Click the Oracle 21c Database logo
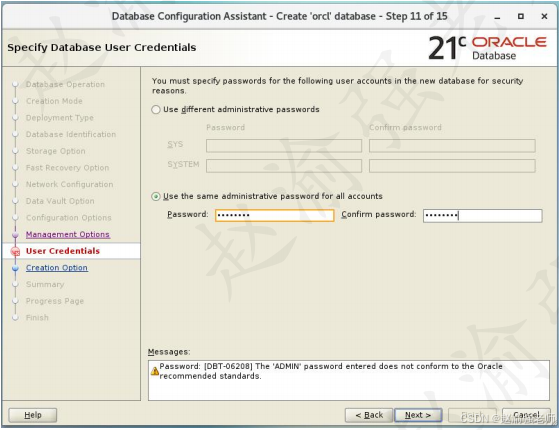The width and height of the screenshot is (559, 430). coord(487,48)
